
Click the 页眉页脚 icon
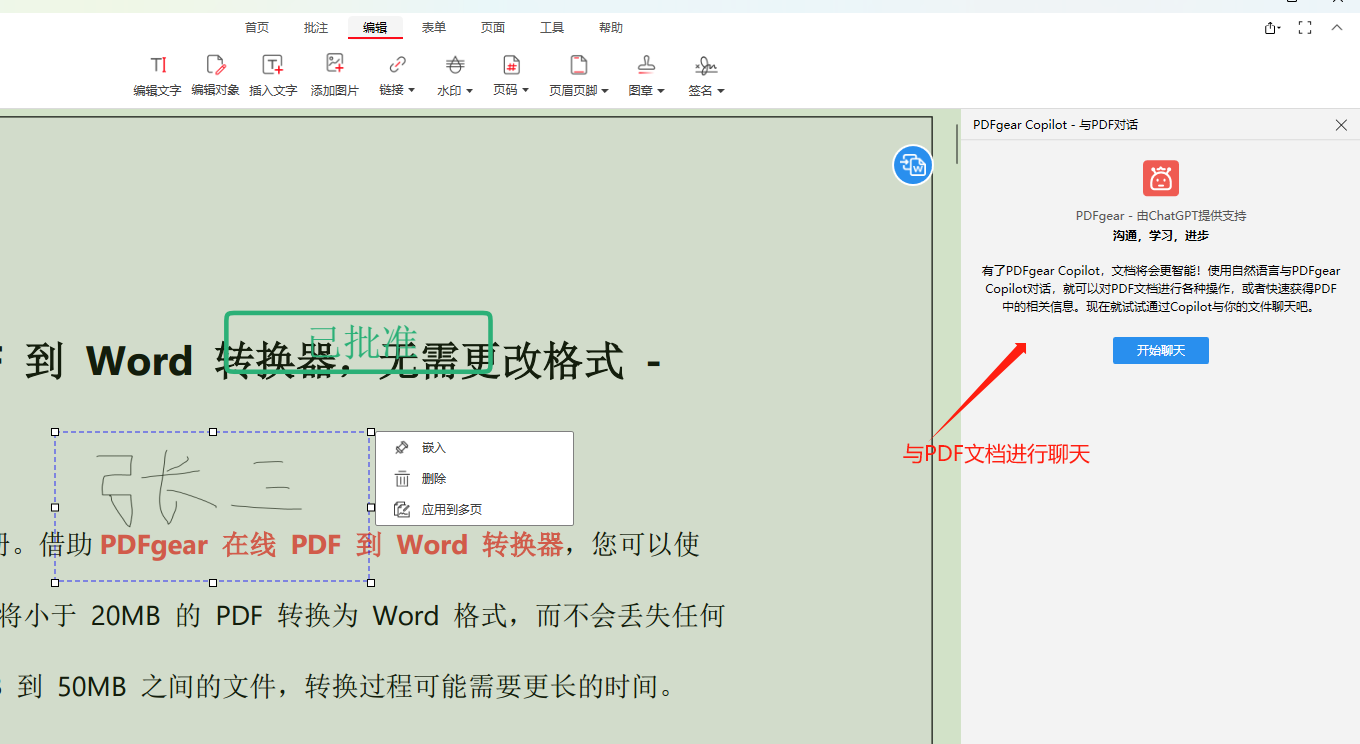[x=578, y=66]
